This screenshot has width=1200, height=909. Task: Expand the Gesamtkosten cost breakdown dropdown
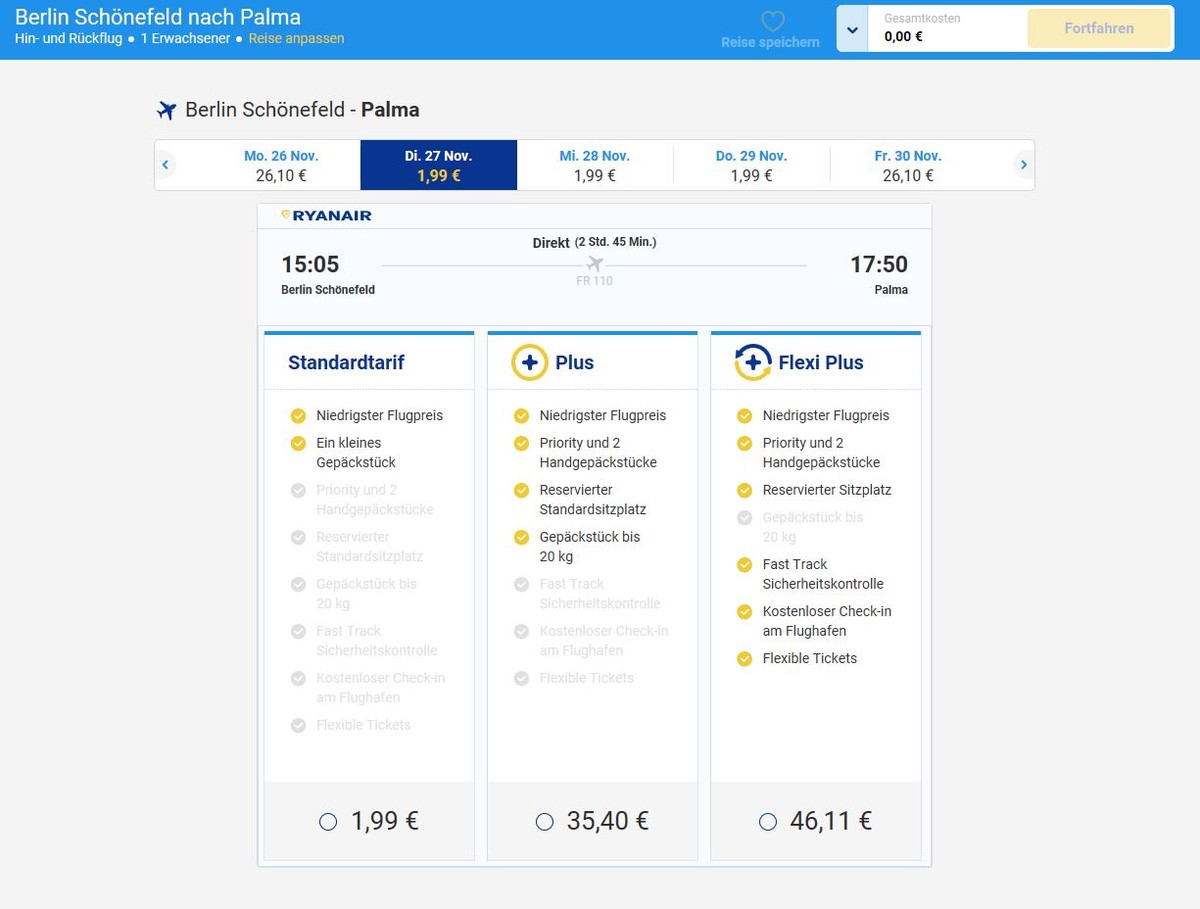click(x=852, y=29)
